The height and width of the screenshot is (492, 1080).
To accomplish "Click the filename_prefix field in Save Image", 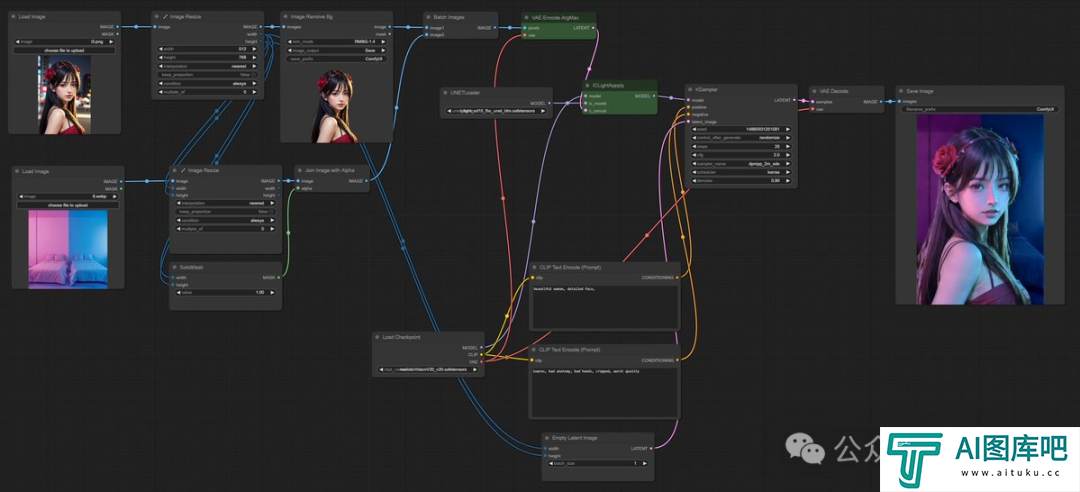I will (x=979, y=109).
